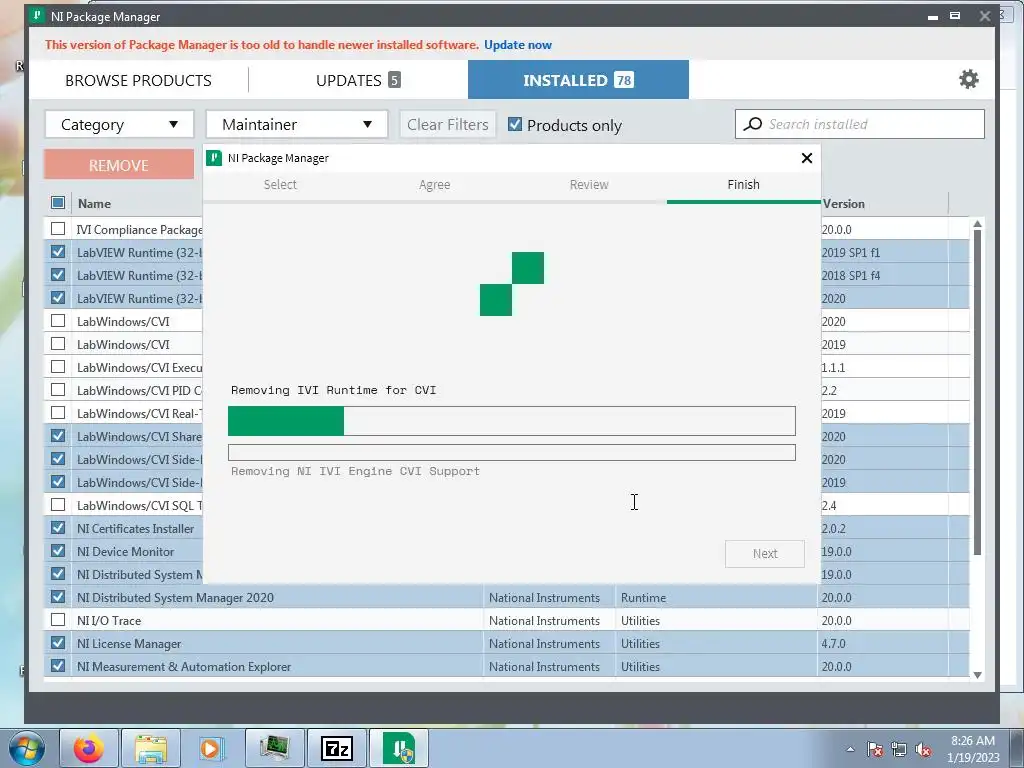Switch to the Updates tab

[x=358, y=80]
